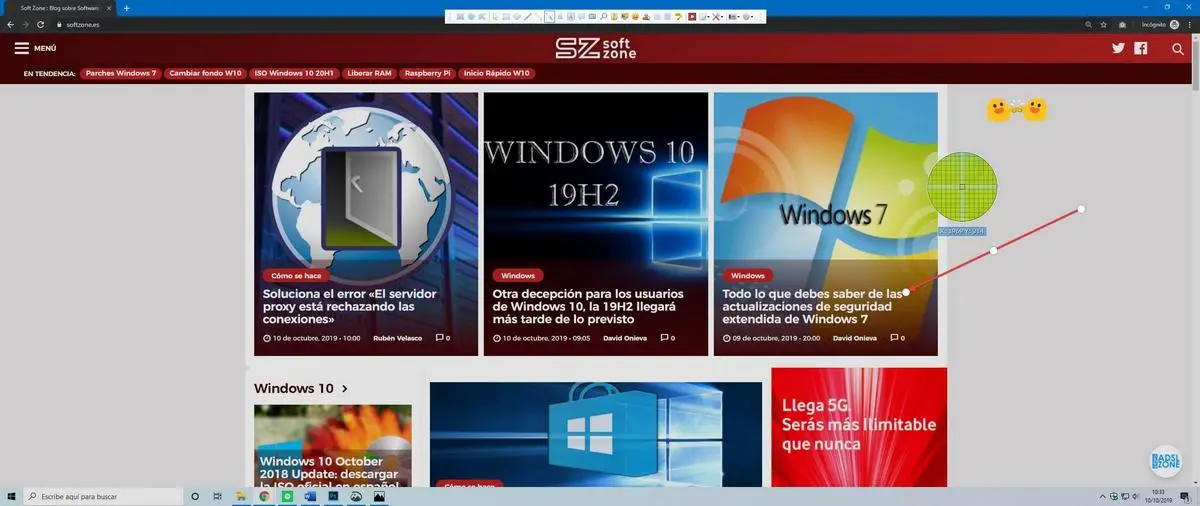Image resolution: width=1200 pixels, height=506 pixels.
Task: Open the Inicio Rápido W10 tag
Action: click(496, 73)
